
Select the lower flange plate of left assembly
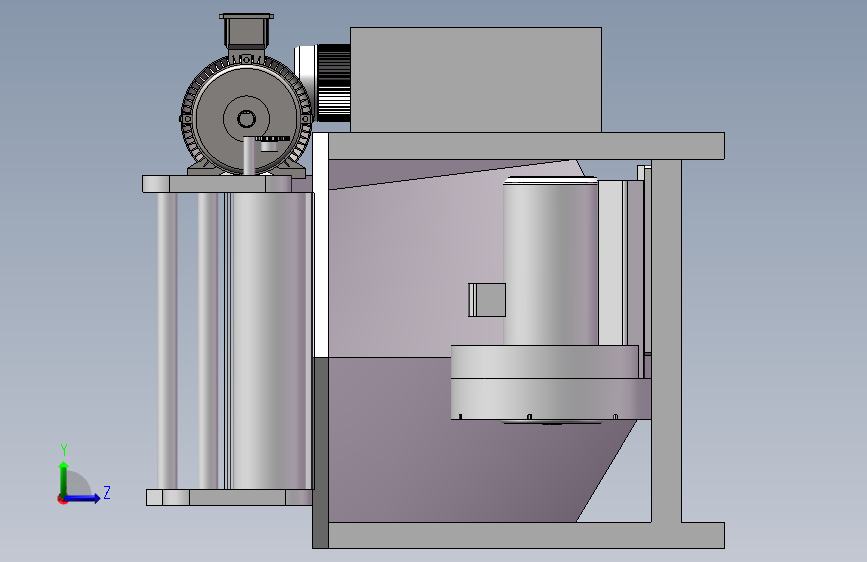point(229,497)
